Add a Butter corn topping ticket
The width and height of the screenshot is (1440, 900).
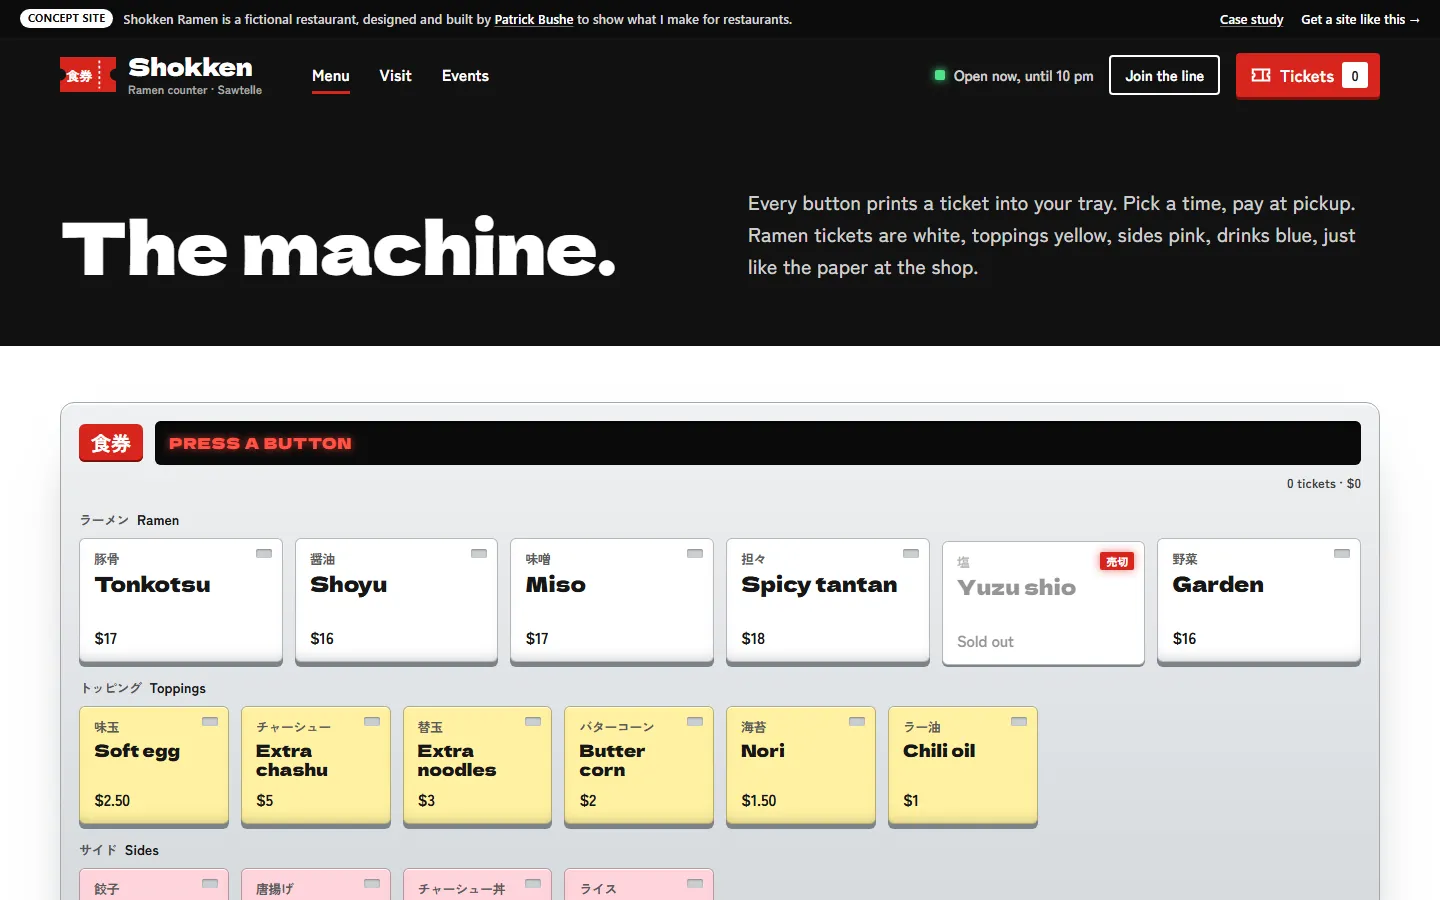tap(639, 766)
